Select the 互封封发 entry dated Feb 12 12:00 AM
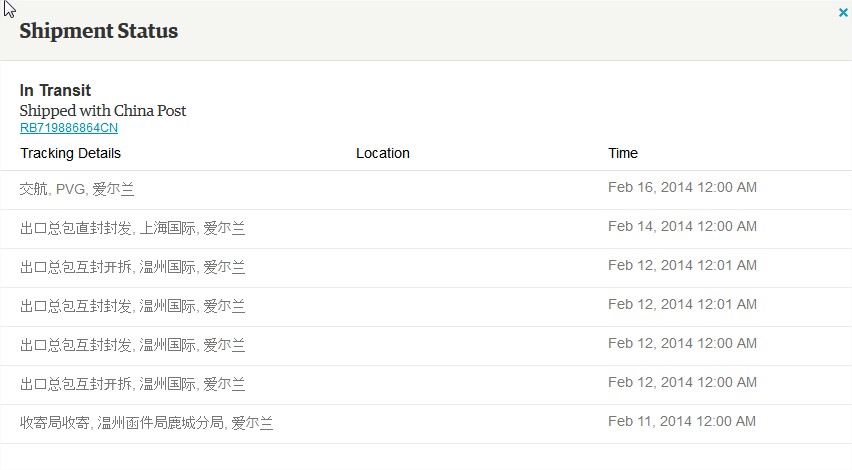 click(133, 345)
